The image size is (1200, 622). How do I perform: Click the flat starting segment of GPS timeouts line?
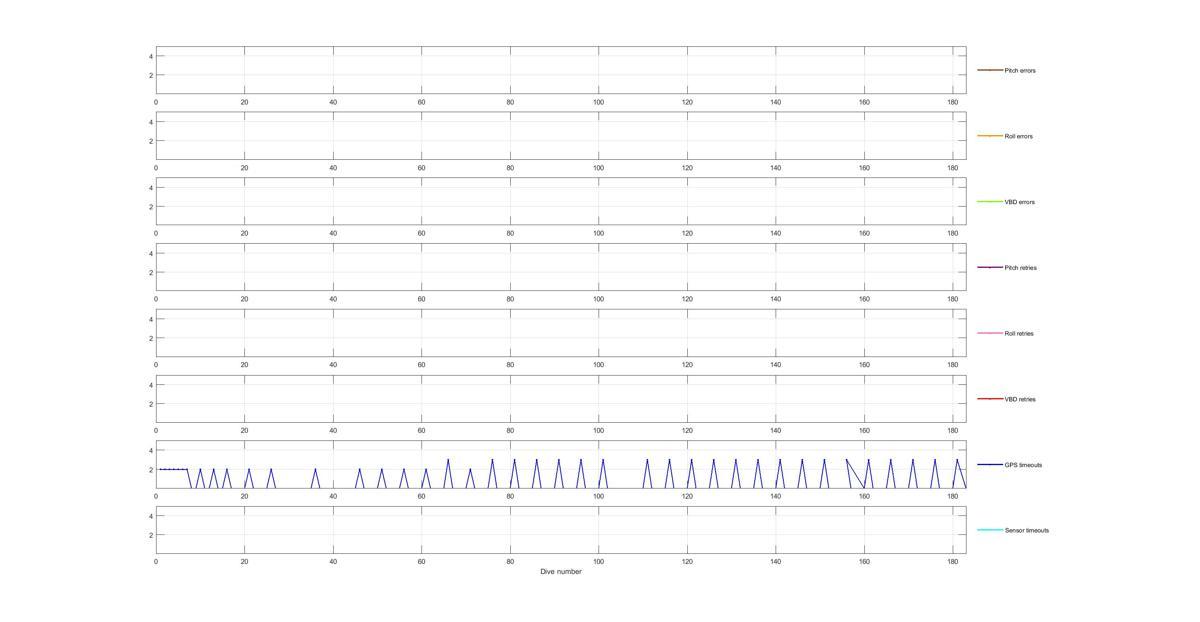coord(173,469)
